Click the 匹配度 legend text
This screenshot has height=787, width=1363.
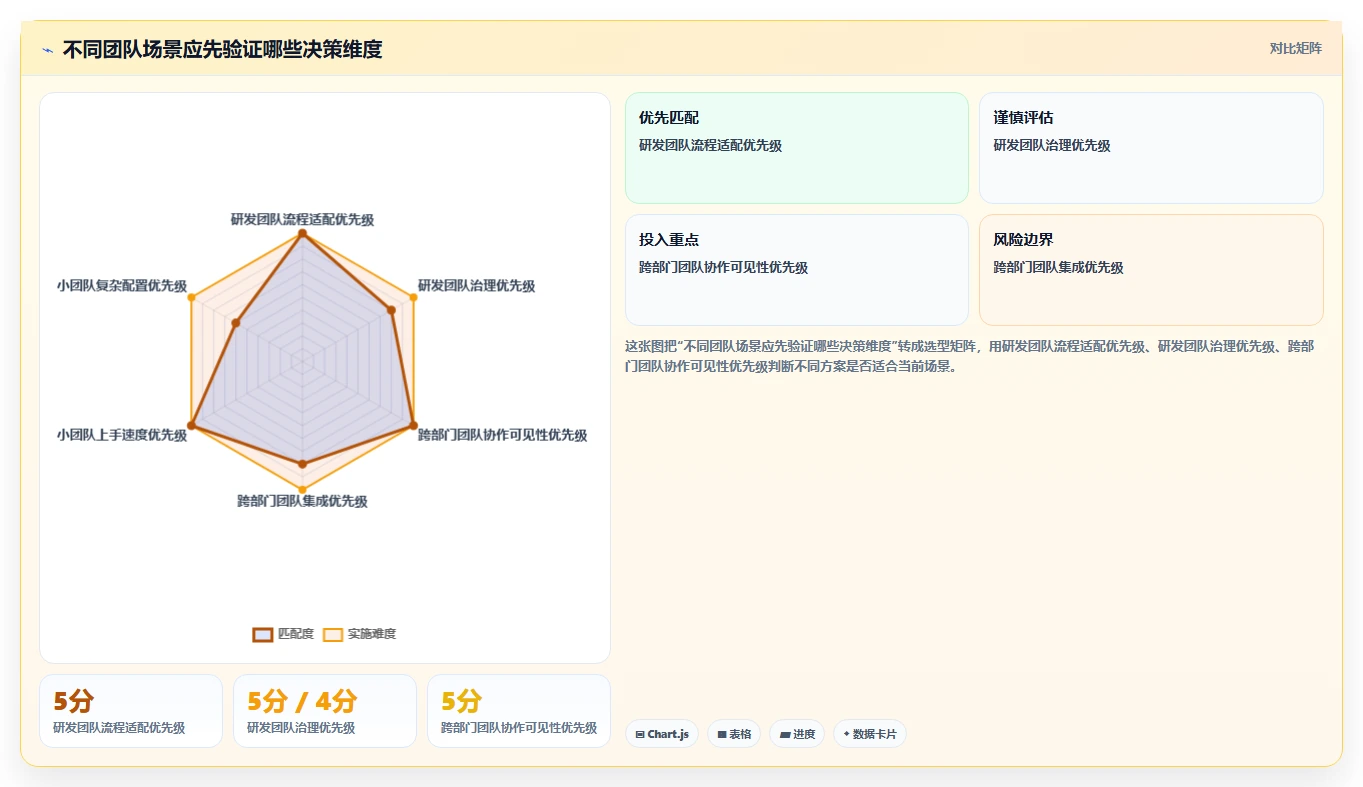coord(296,634)
